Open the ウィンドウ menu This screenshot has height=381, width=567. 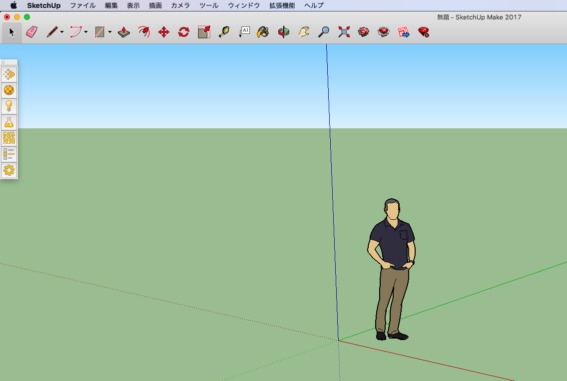244,5
